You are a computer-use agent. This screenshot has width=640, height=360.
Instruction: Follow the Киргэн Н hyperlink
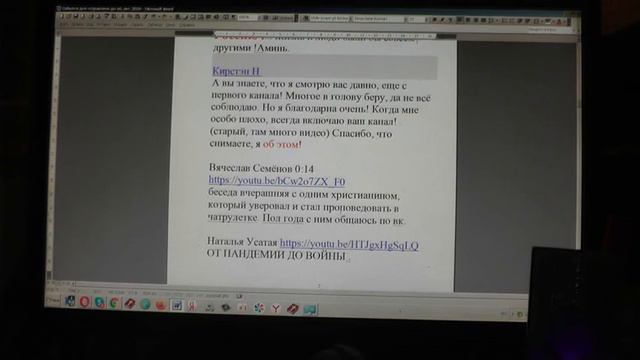[x=236, y=71]
